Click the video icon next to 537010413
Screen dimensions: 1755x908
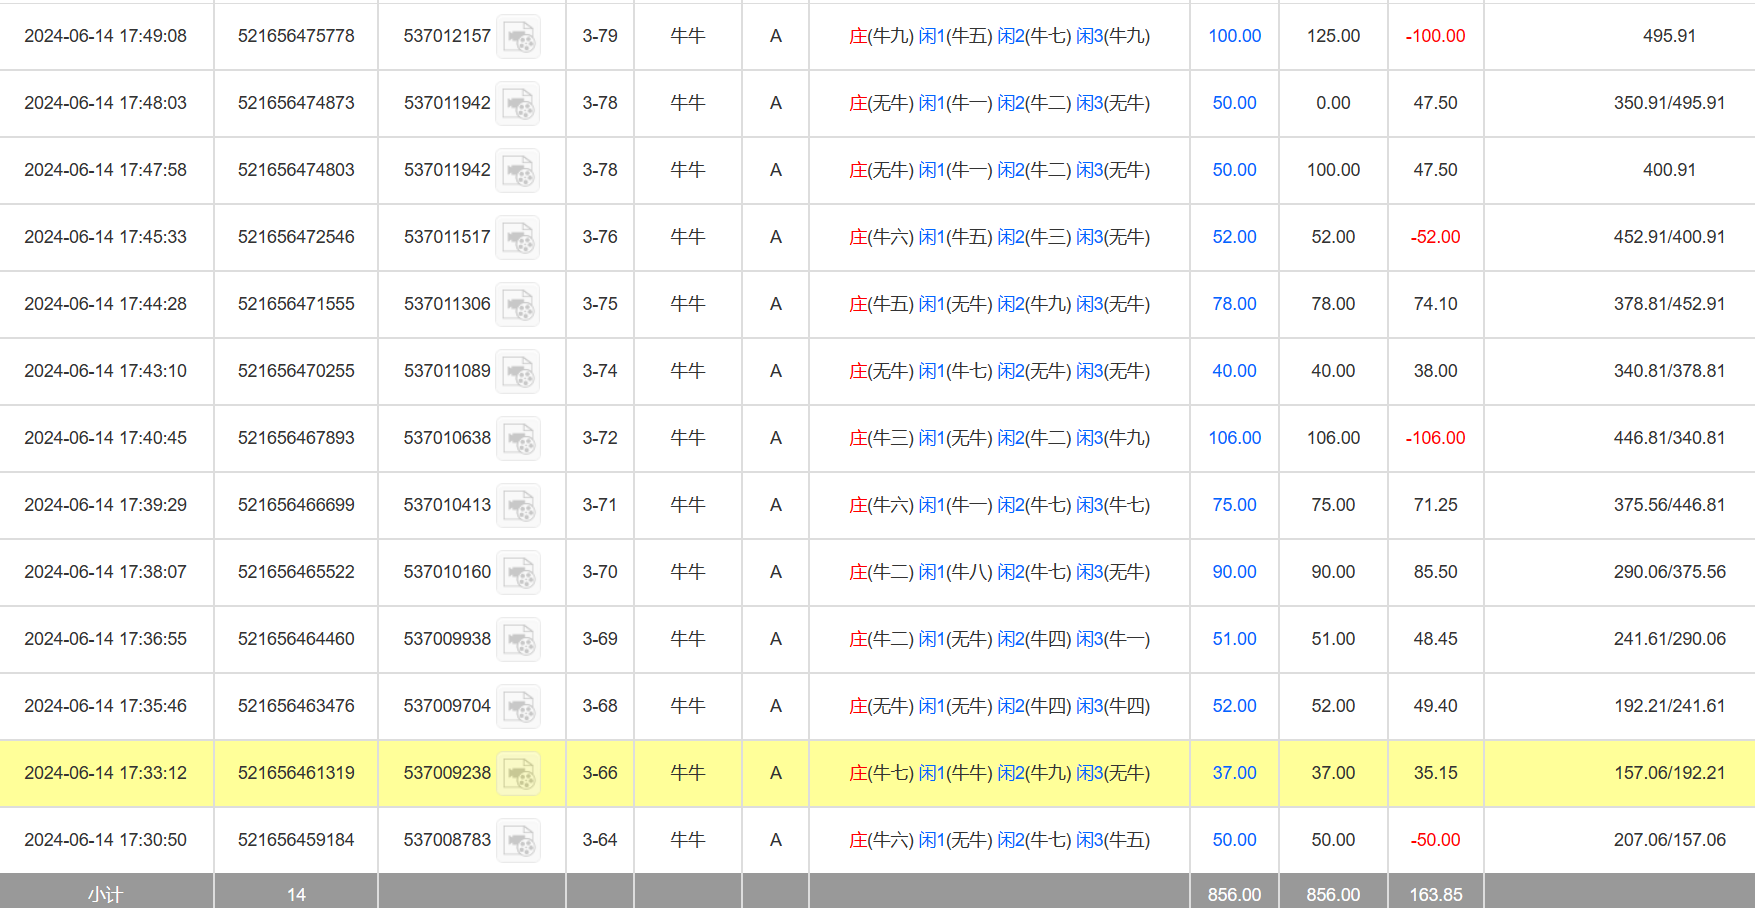518,506
